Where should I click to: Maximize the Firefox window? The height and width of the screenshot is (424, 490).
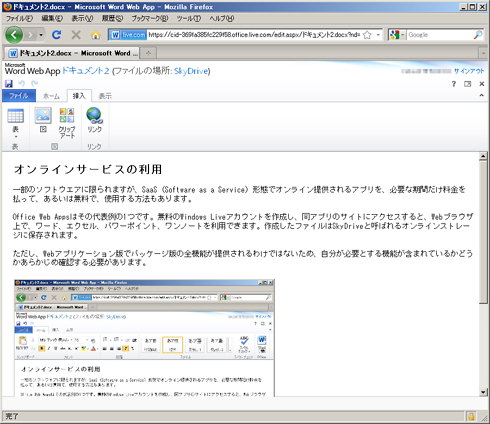tap(473, 7)
